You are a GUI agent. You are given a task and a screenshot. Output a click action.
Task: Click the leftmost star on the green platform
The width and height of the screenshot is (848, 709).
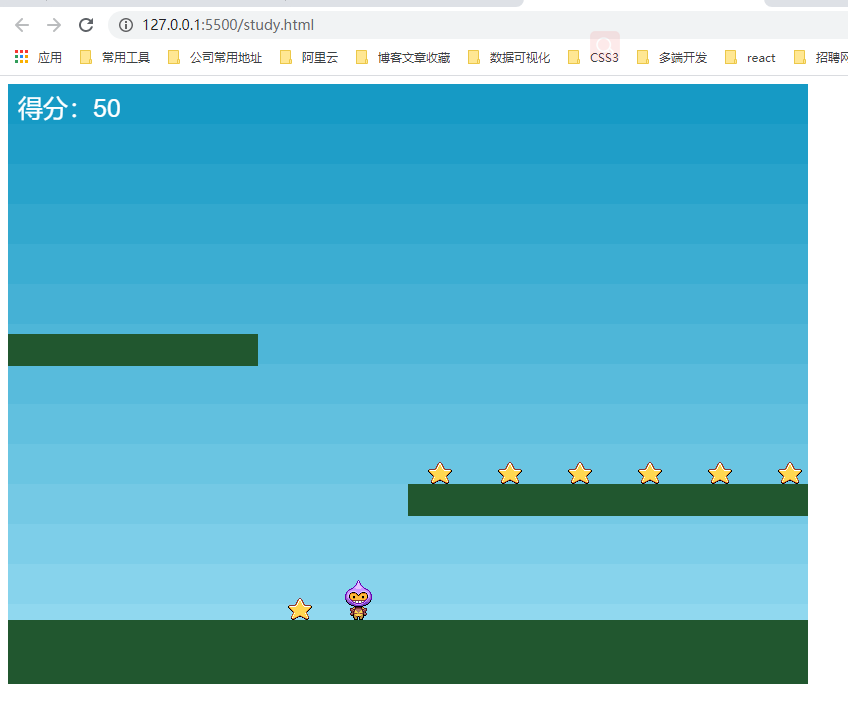coord(440,472)
